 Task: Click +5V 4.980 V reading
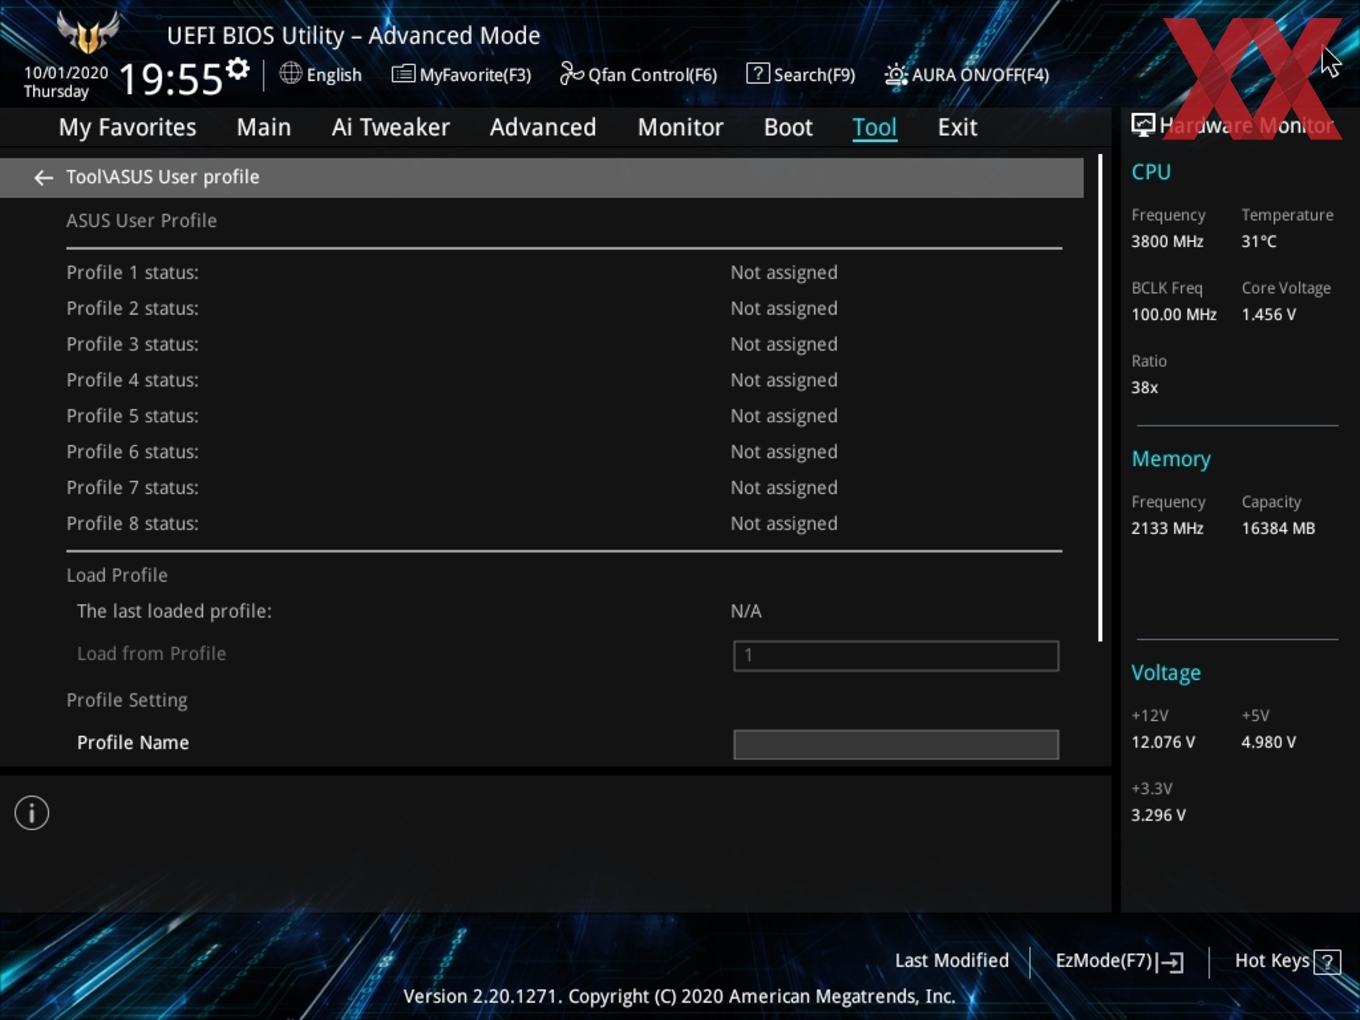(1268, 743)
